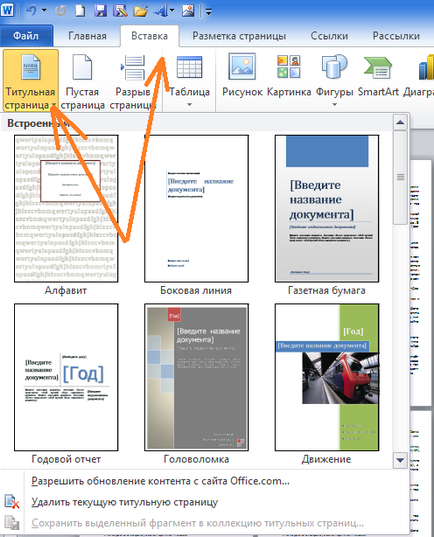Click the Open folder icon
This screenshot has height=537, width=434.
pos(140,10)
